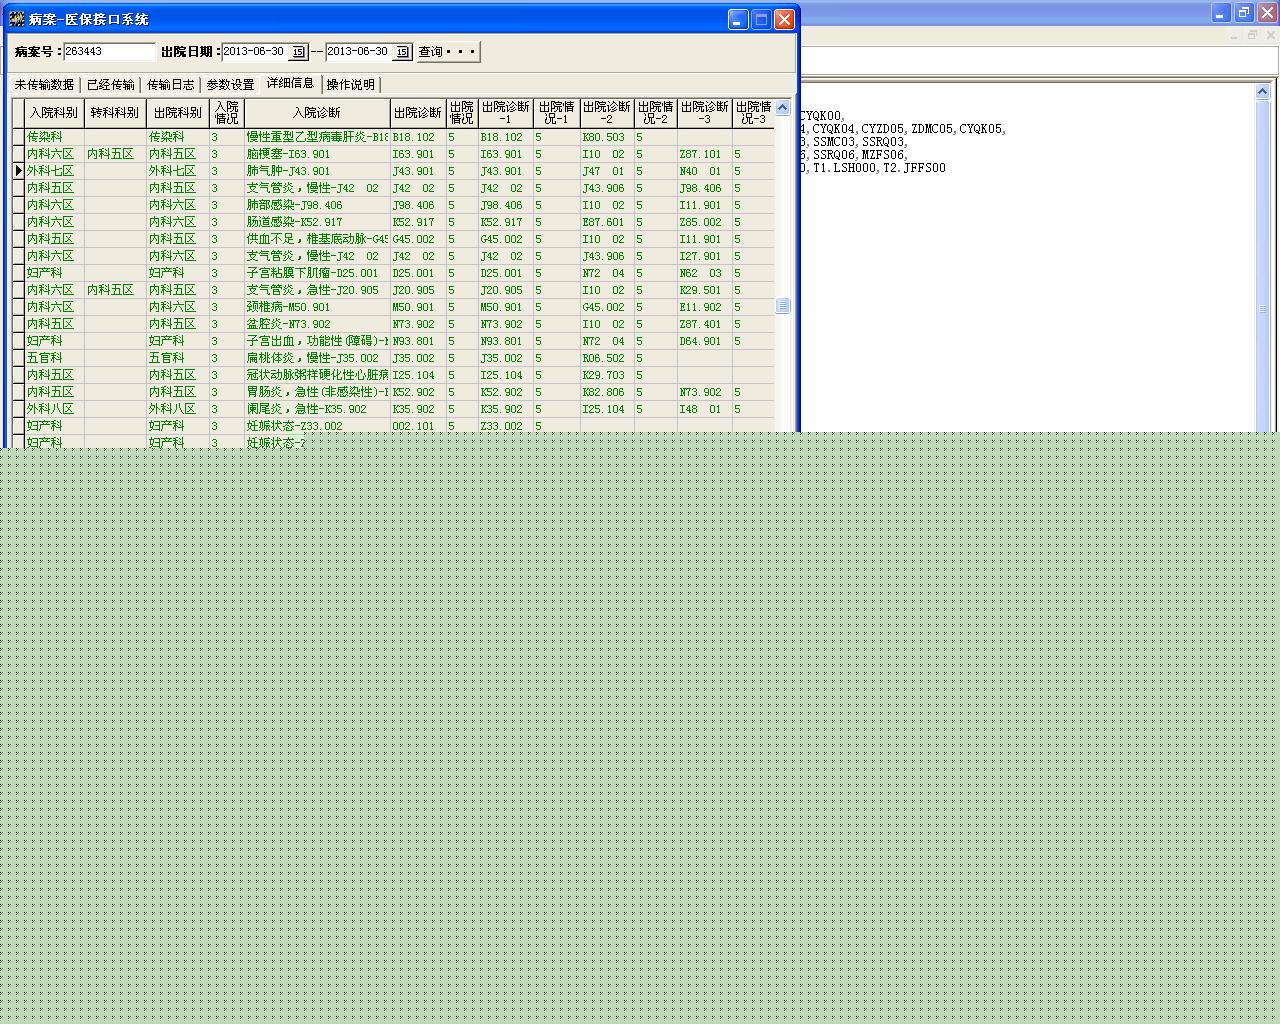This screenshot has width=1280, height=1024.
Task: Click the 转科科别 column header
Action: tap(115, 113)
